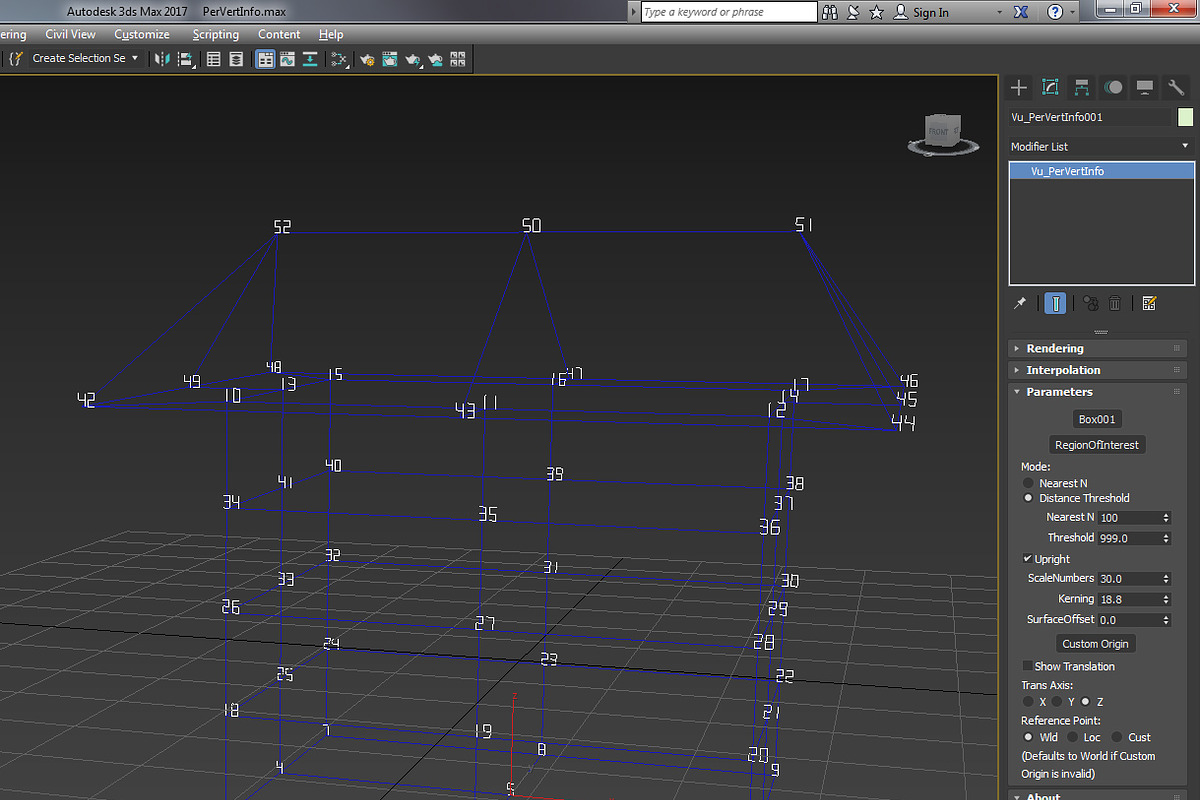Collapse the Parameters rollout
1200x800 pixels.
point(1098,392)
